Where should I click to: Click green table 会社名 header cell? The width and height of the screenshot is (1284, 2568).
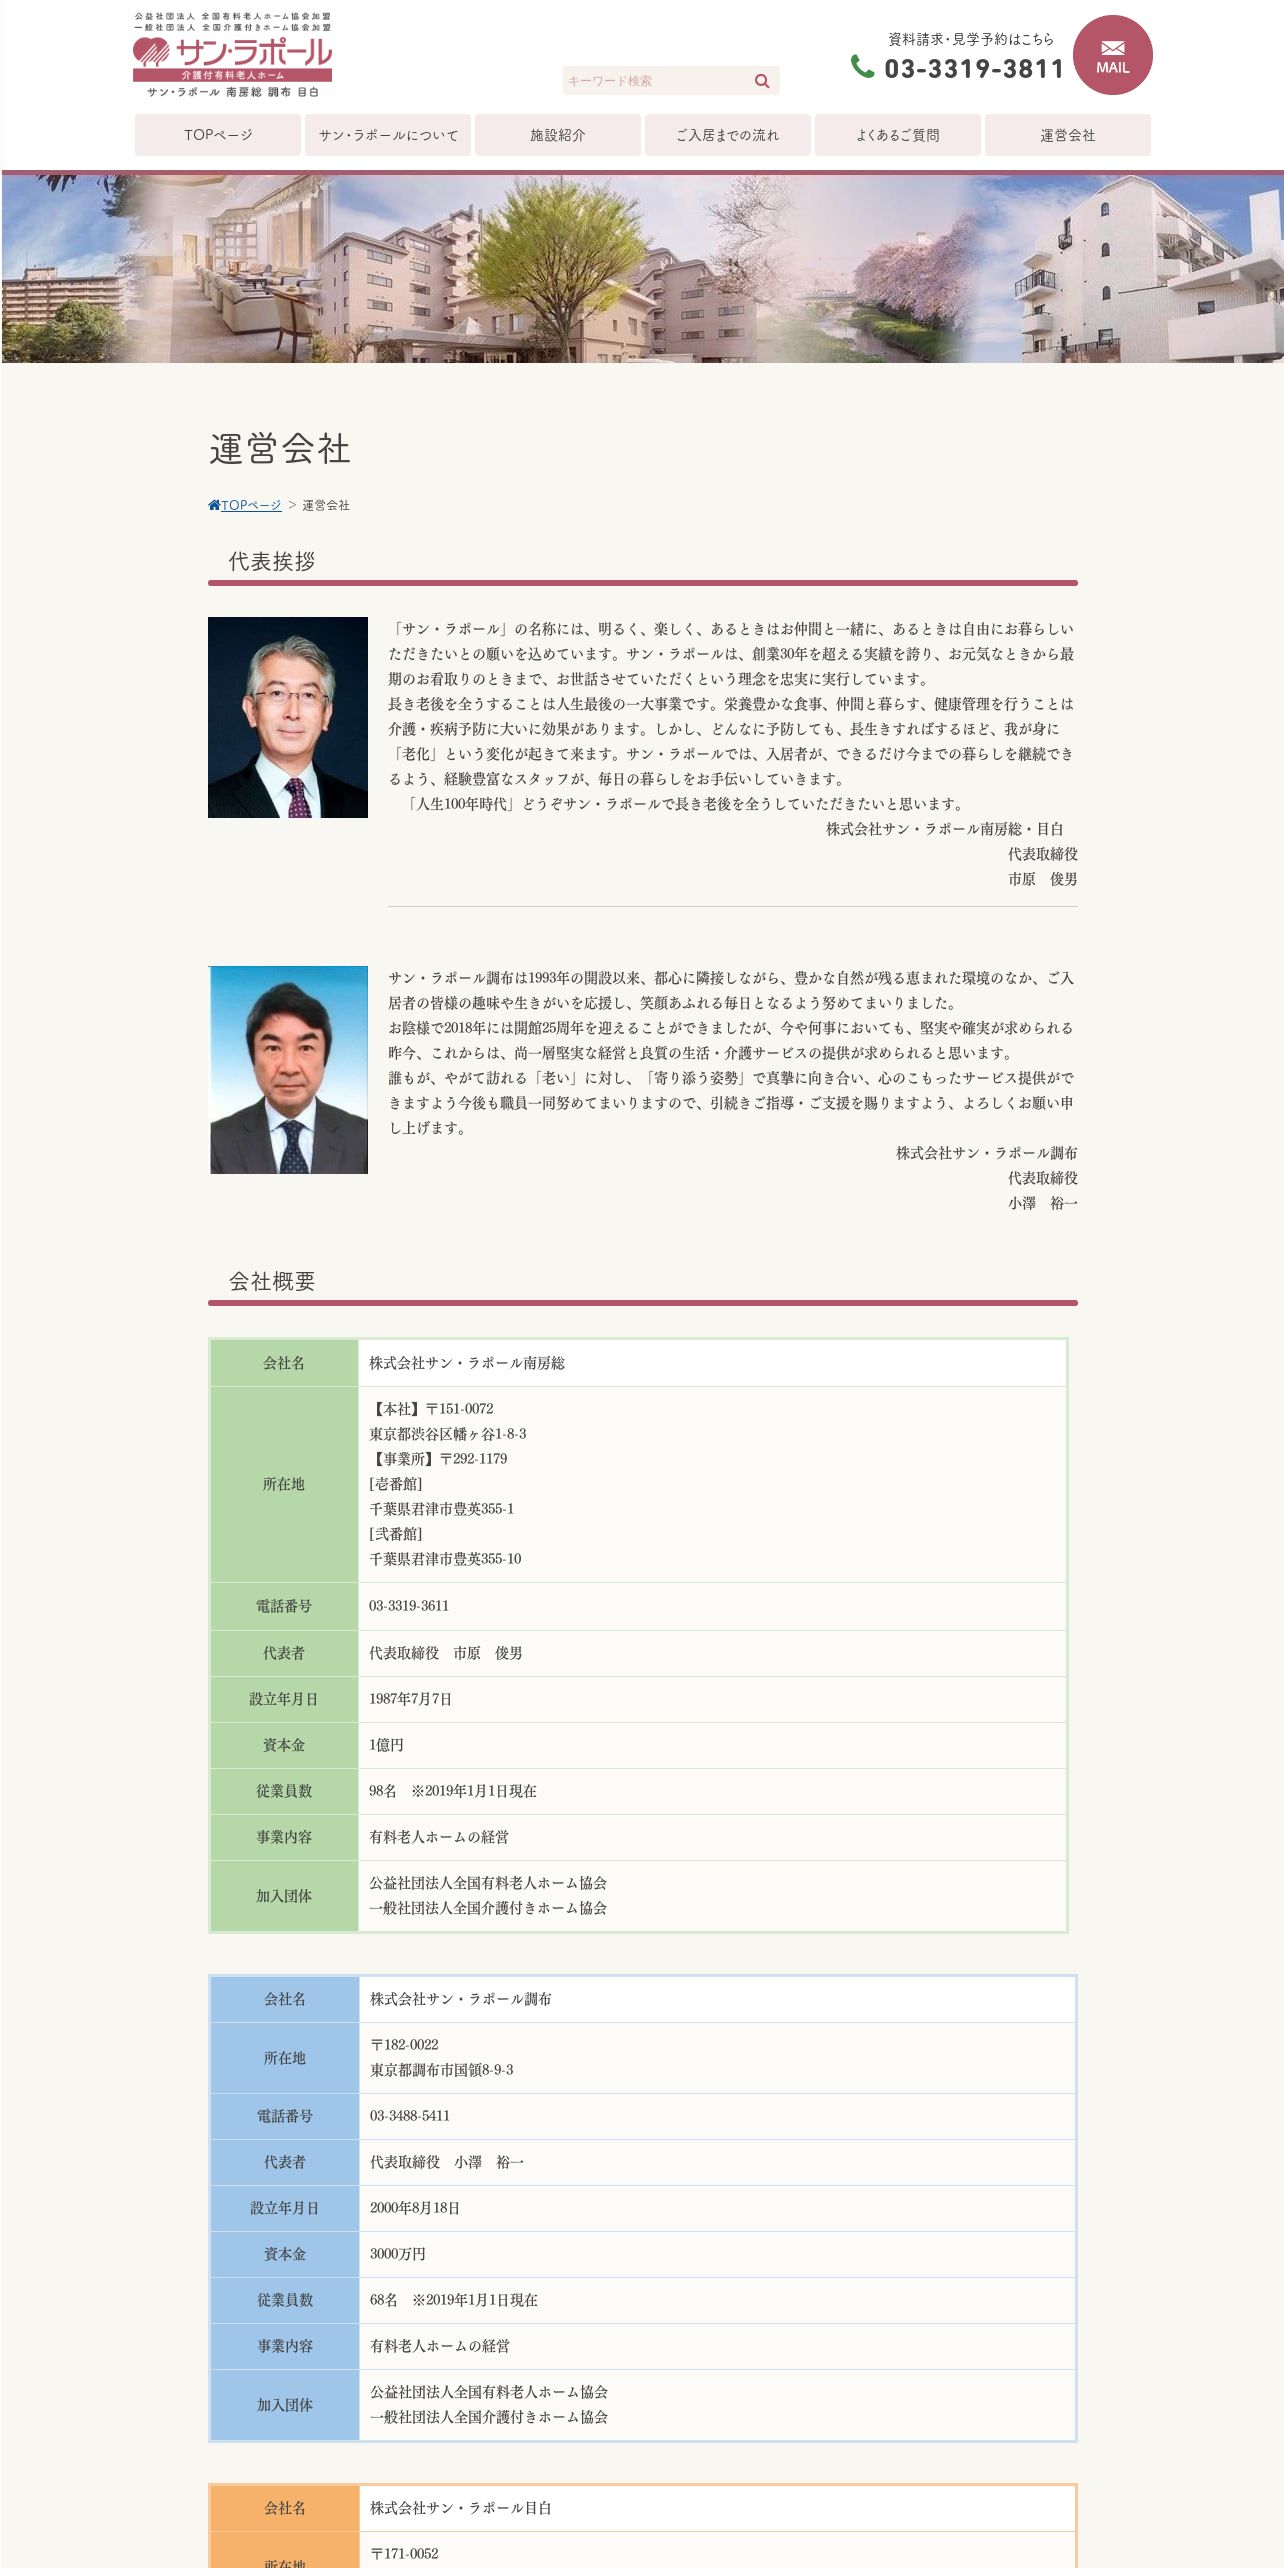point(284,1363)
